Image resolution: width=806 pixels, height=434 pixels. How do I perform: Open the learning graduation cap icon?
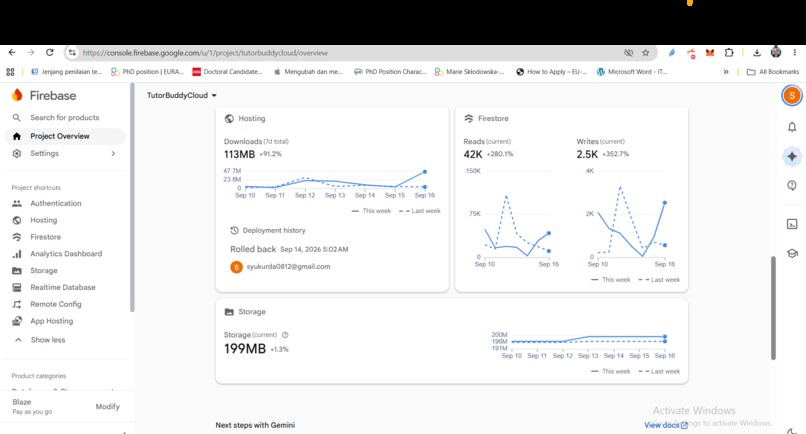pos(792,254)
